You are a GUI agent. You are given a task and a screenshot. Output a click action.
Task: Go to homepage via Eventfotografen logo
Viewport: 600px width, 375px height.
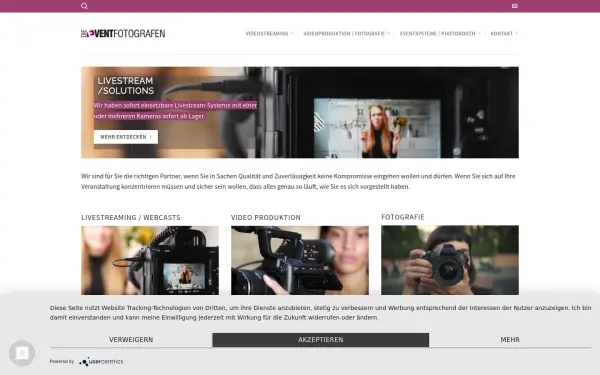123,33
